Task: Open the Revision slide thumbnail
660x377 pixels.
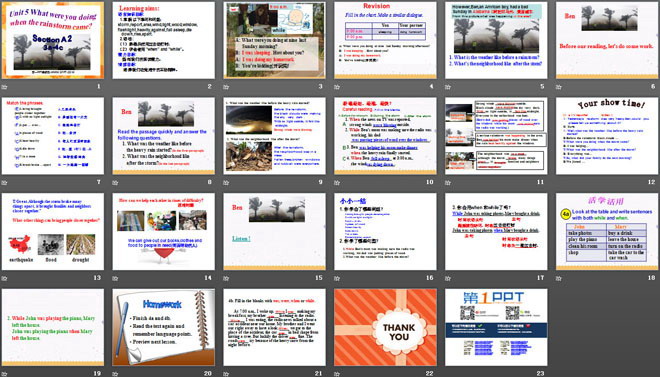Action: coord(385,40)
